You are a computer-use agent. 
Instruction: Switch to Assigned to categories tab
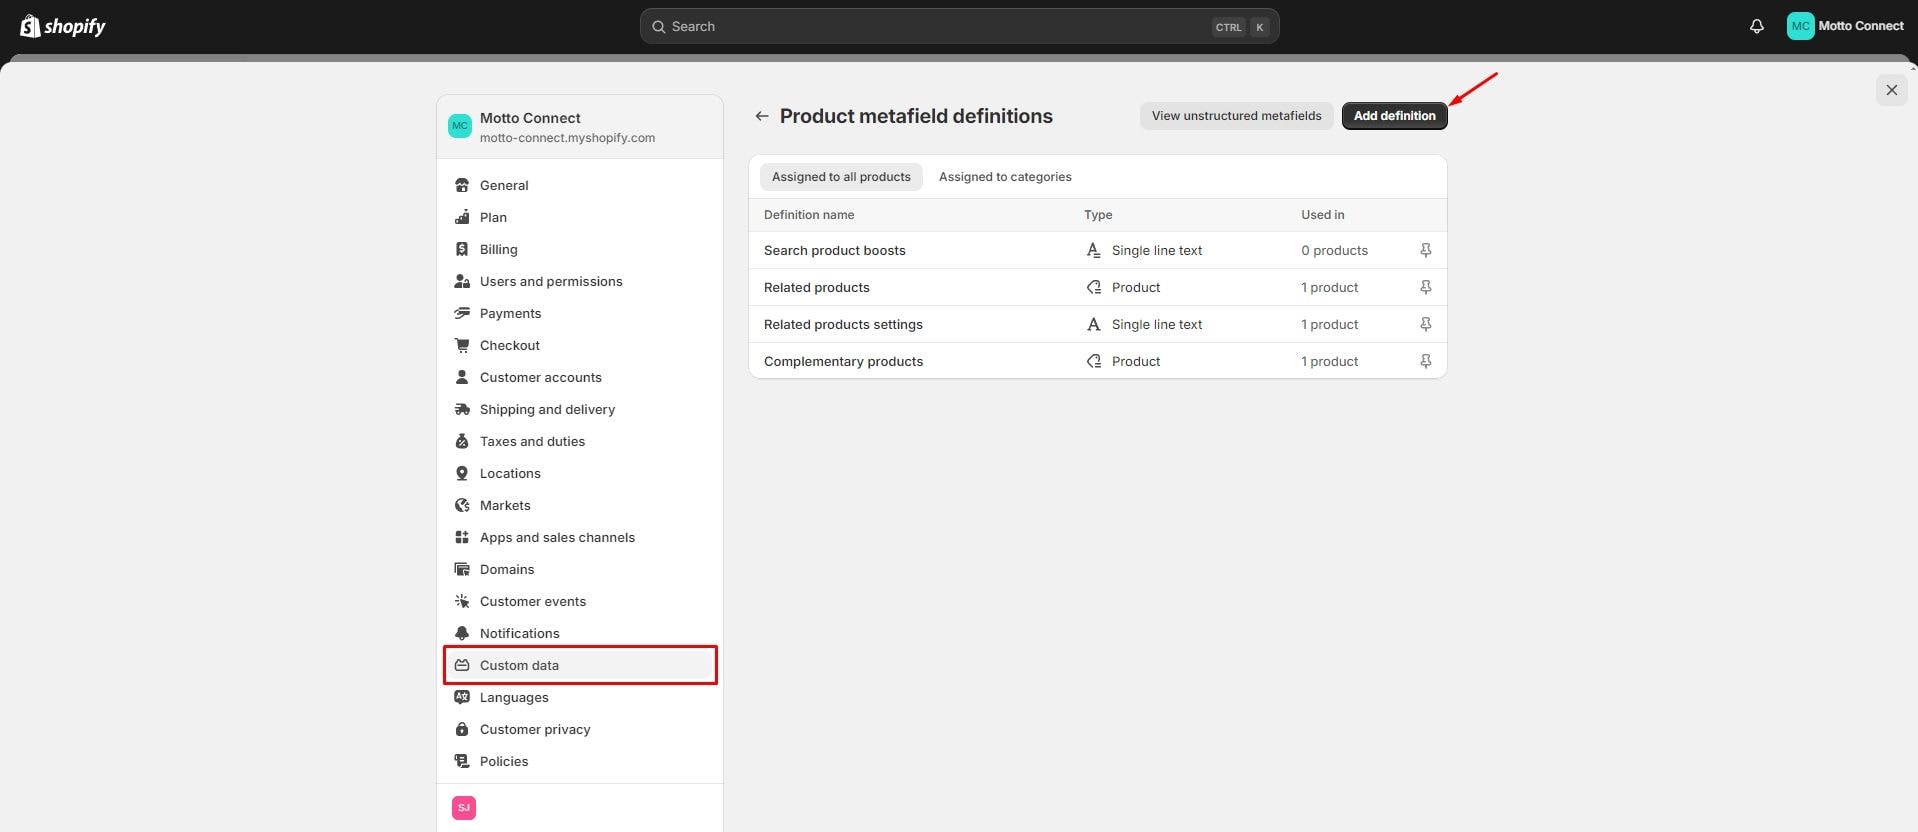(1004, 177)
